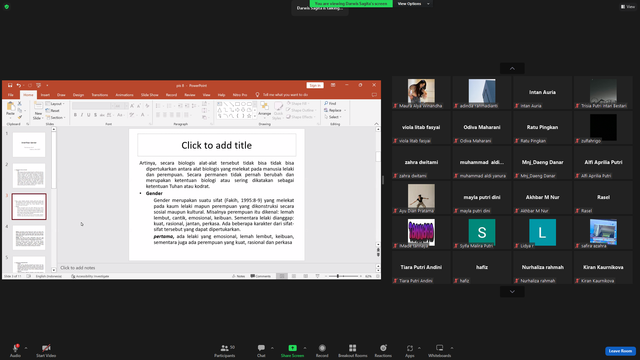This screenshot has width=640, height=360.
Task: Show next participants with down arrow
Action: [x=512, y=291]
